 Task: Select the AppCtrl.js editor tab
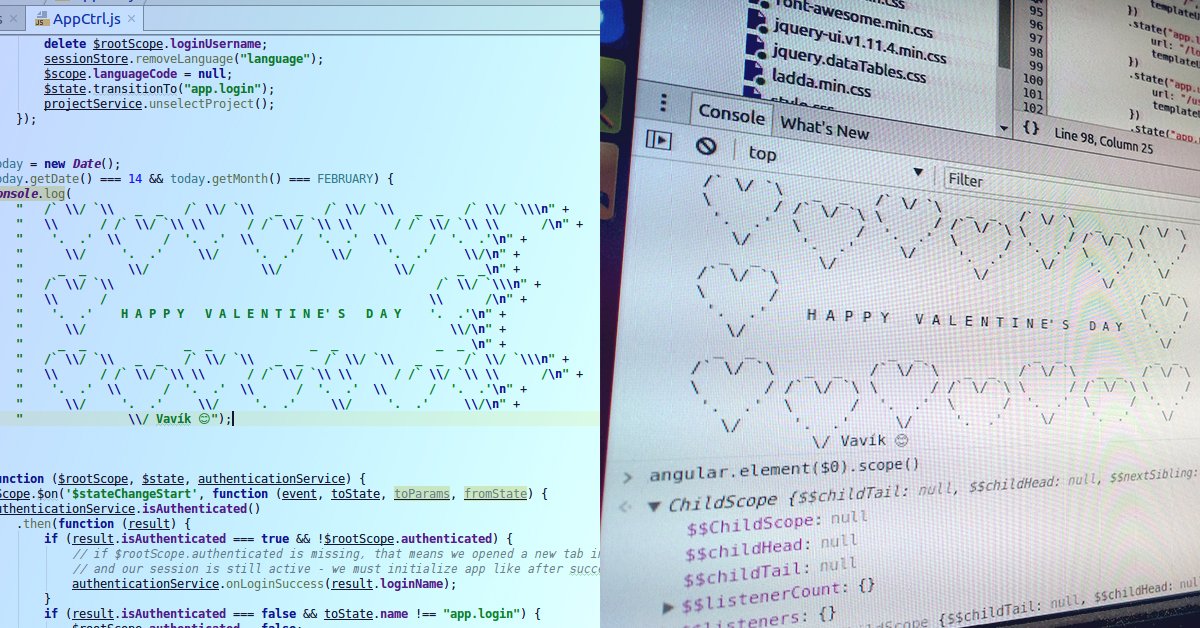84,18
